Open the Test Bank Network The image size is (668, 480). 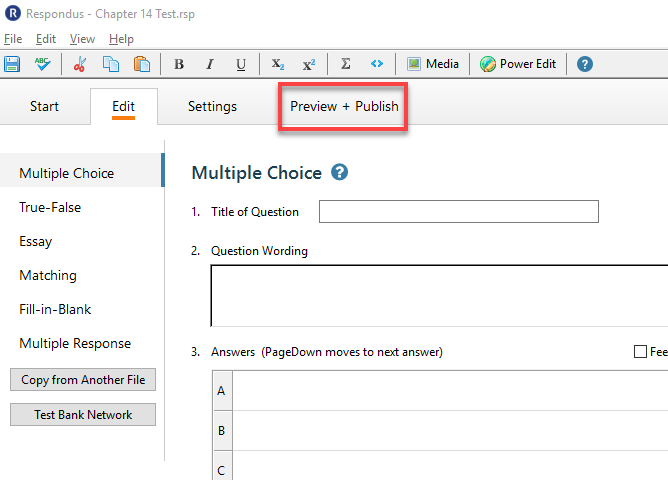(83, 414)
